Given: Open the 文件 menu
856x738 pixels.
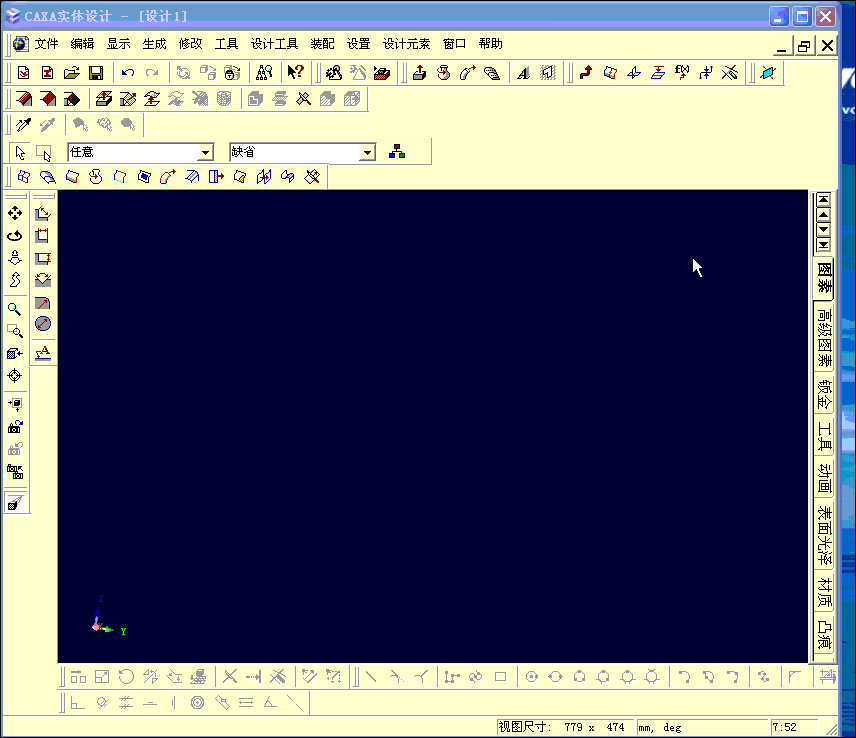Looking at the screenshot, I should (46, 44).
